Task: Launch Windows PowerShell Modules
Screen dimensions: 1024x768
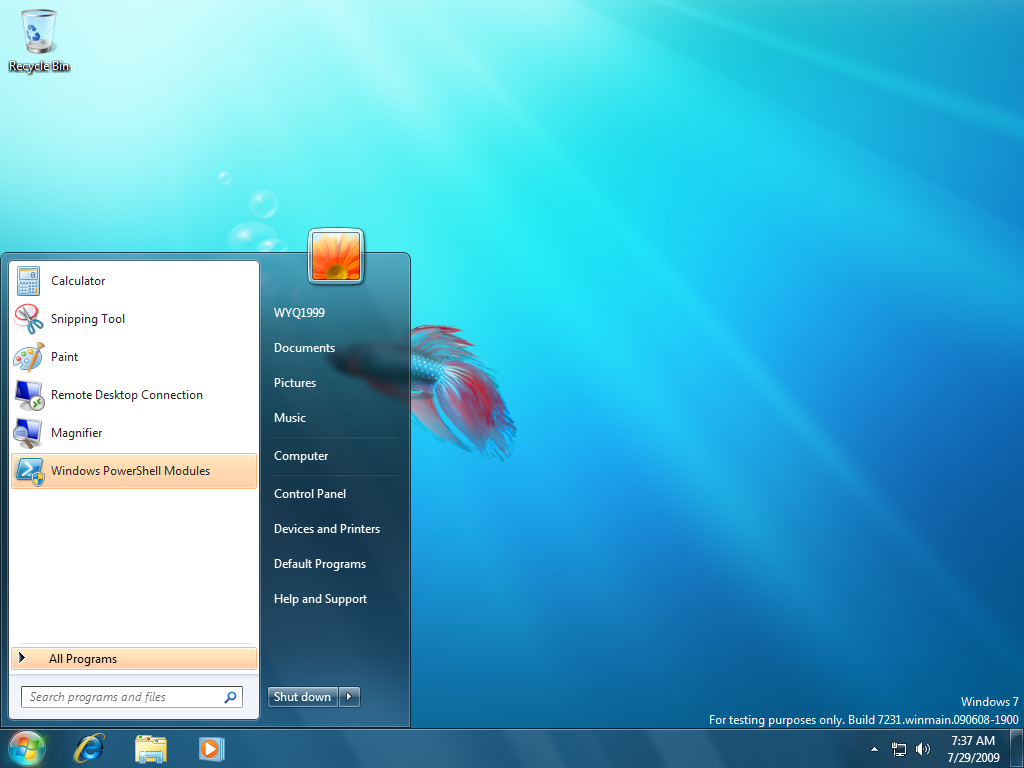Action: coord(130,471)
